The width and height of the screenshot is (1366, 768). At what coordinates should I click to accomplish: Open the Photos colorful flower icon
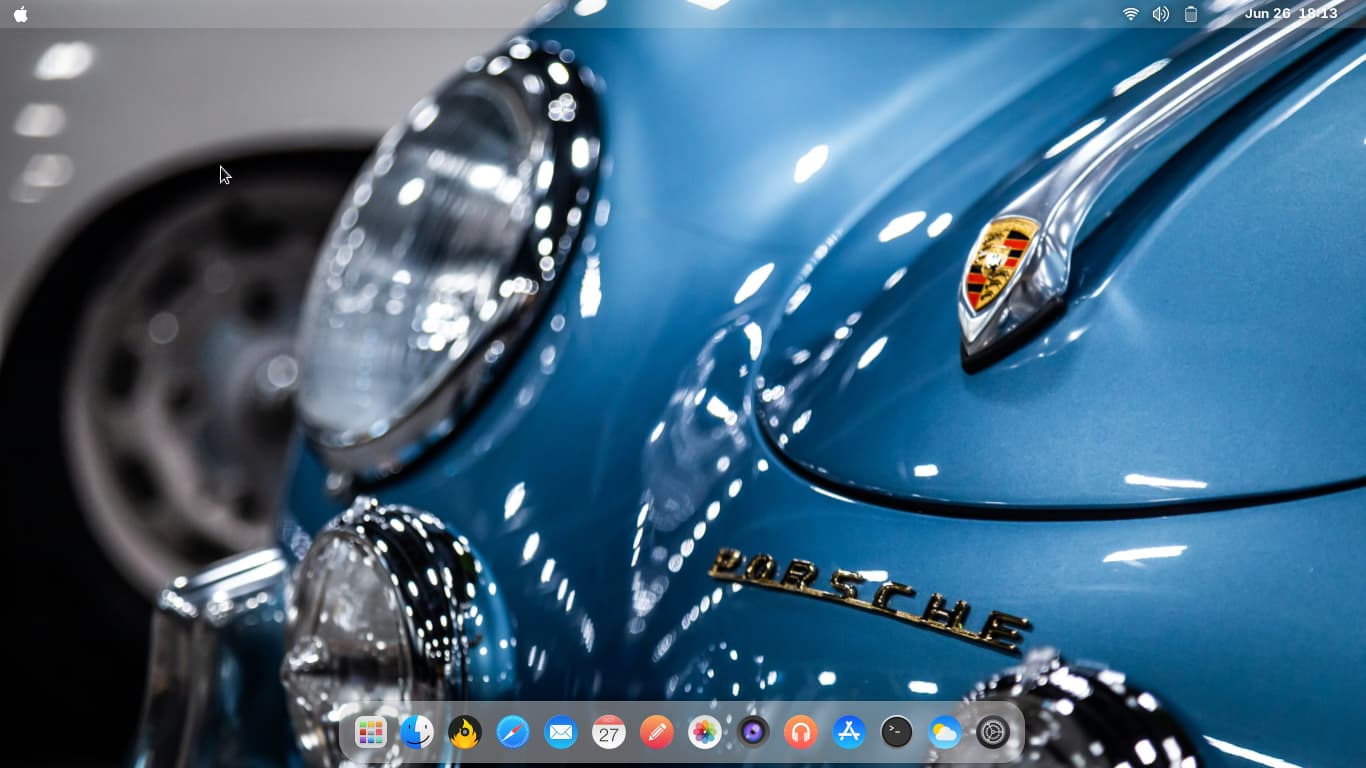pos(705,733)
